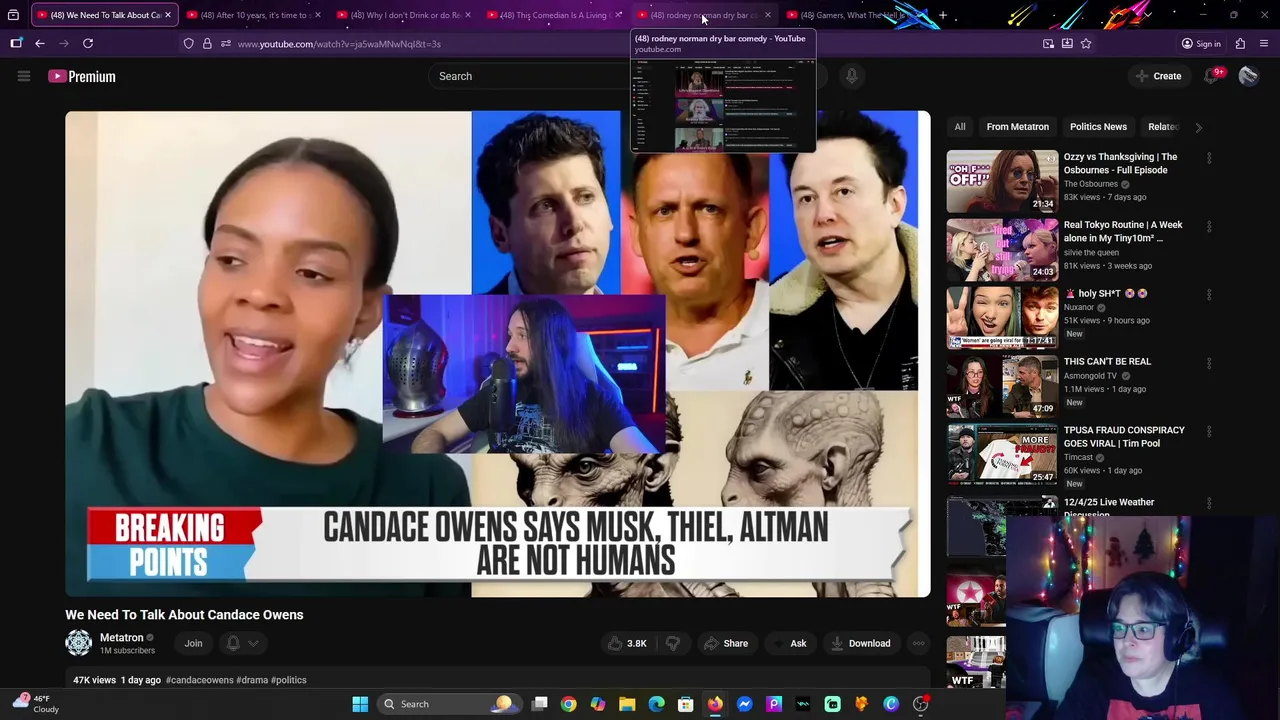Select the All filter chip
Screen dimensions: 1280x720
[960, 127]
